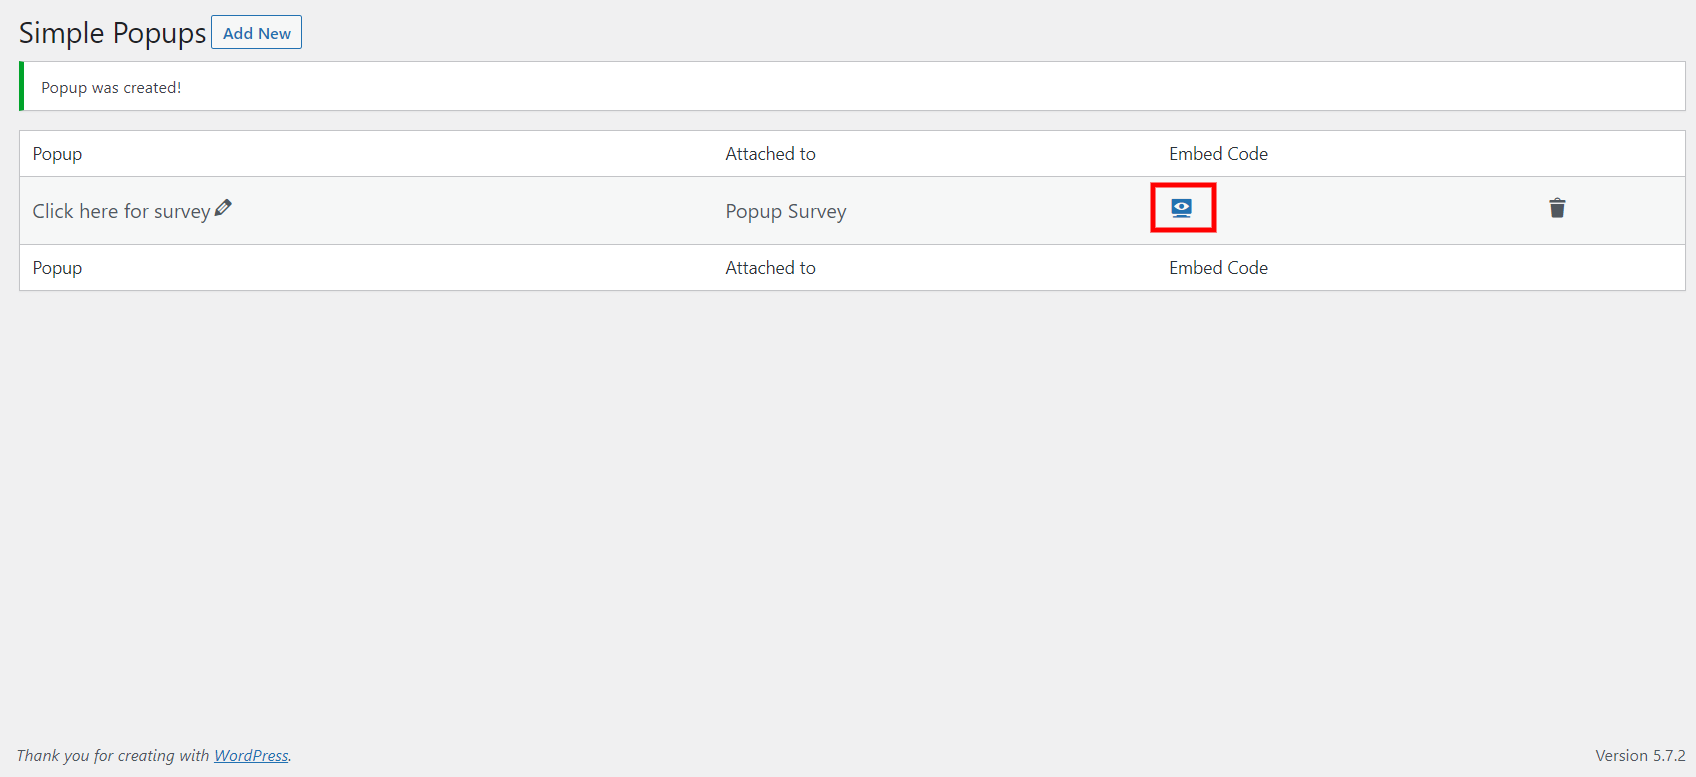Viewport: 1696px width, 777px height.
Task: Click the bottom Popup column footer label
Action: pos(57,268)
